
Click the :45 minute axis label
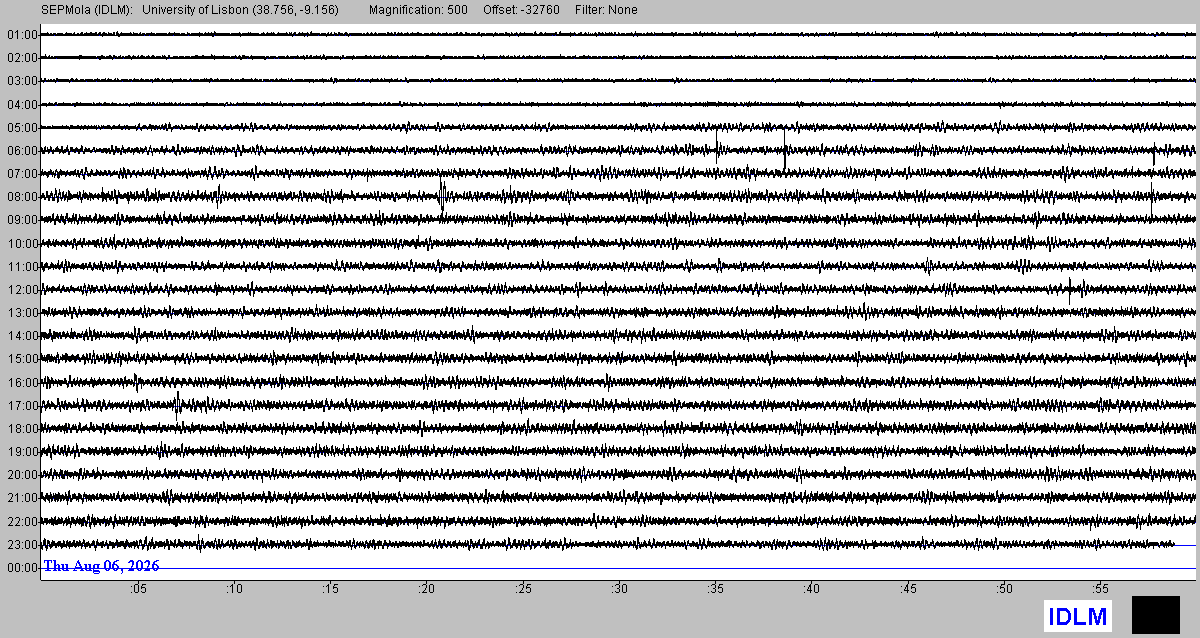click(908, 589)
